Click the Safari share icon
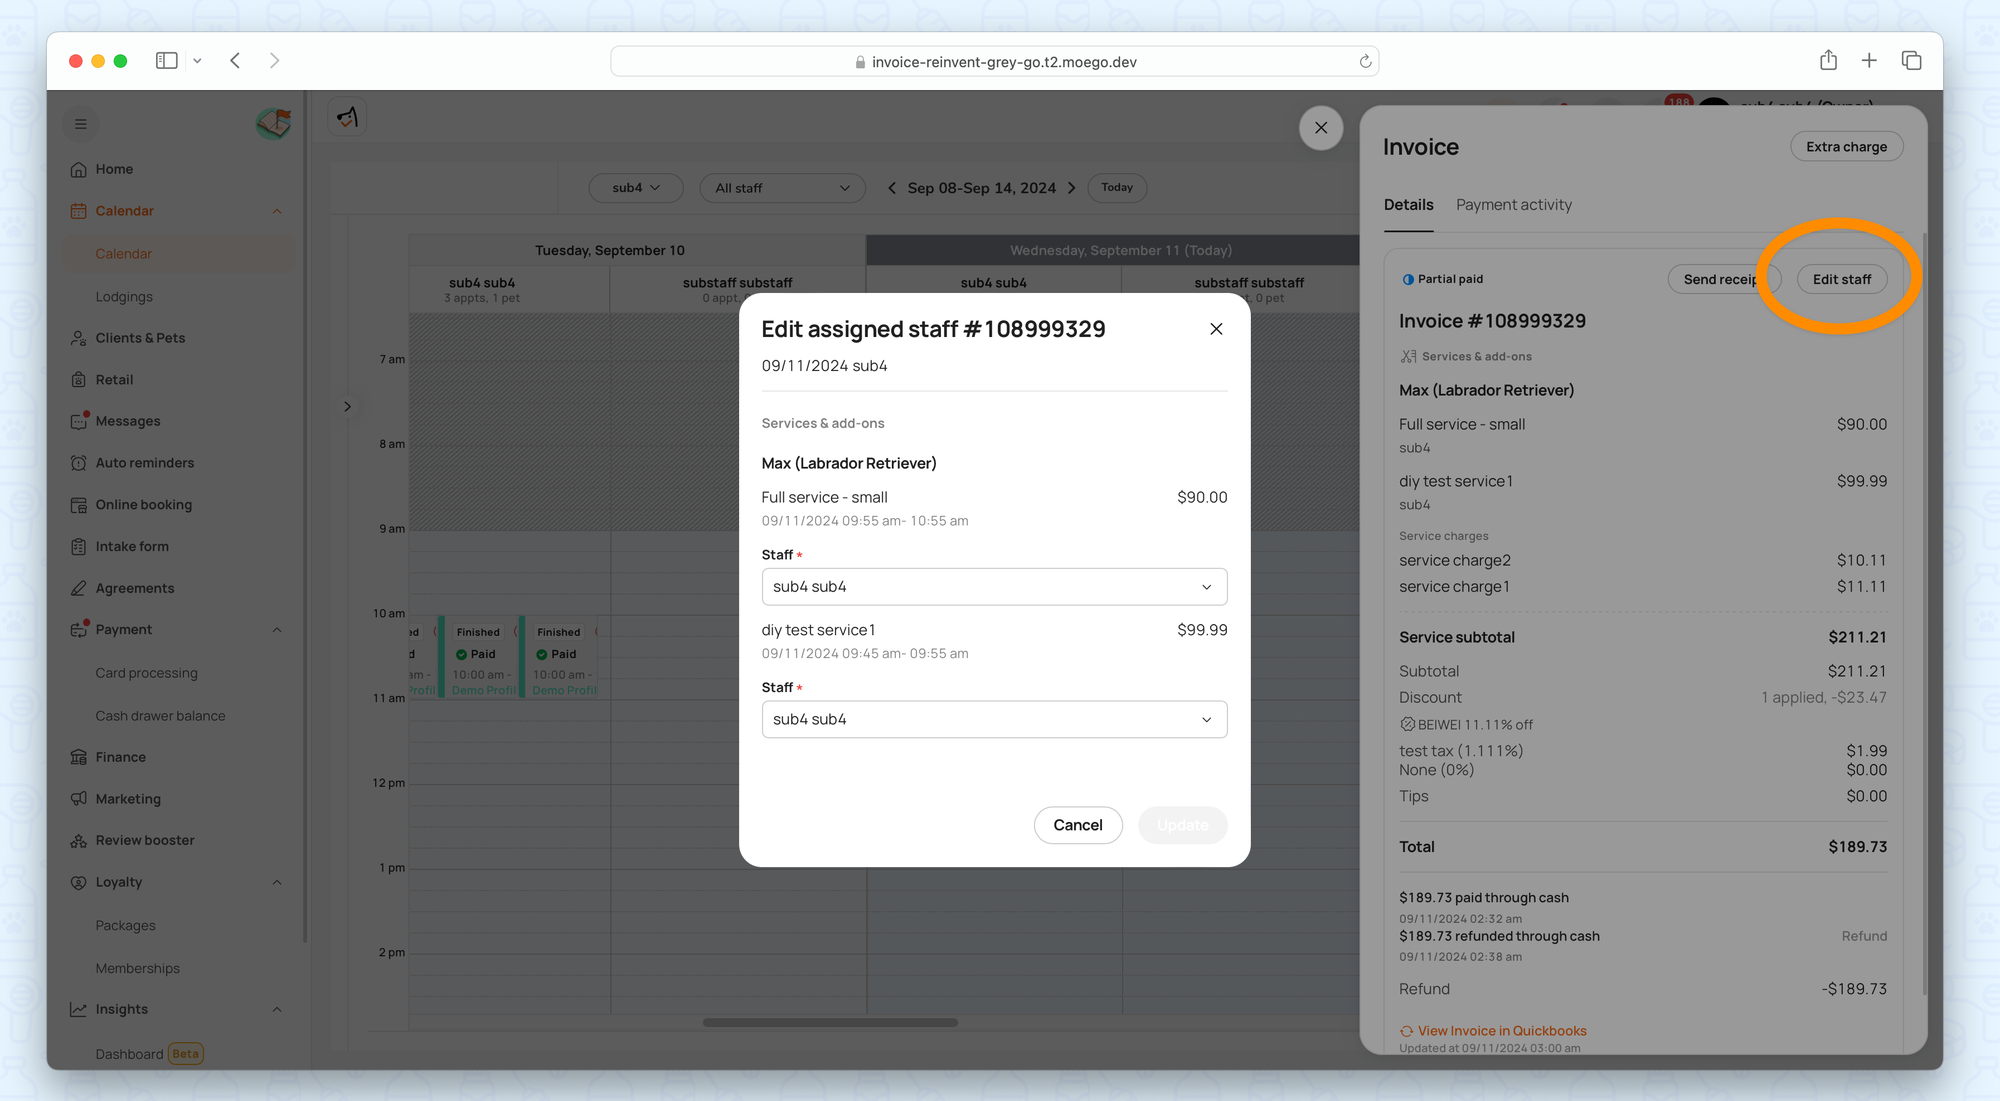This screenshot has height=1101, width=2000. [1828, 61]
